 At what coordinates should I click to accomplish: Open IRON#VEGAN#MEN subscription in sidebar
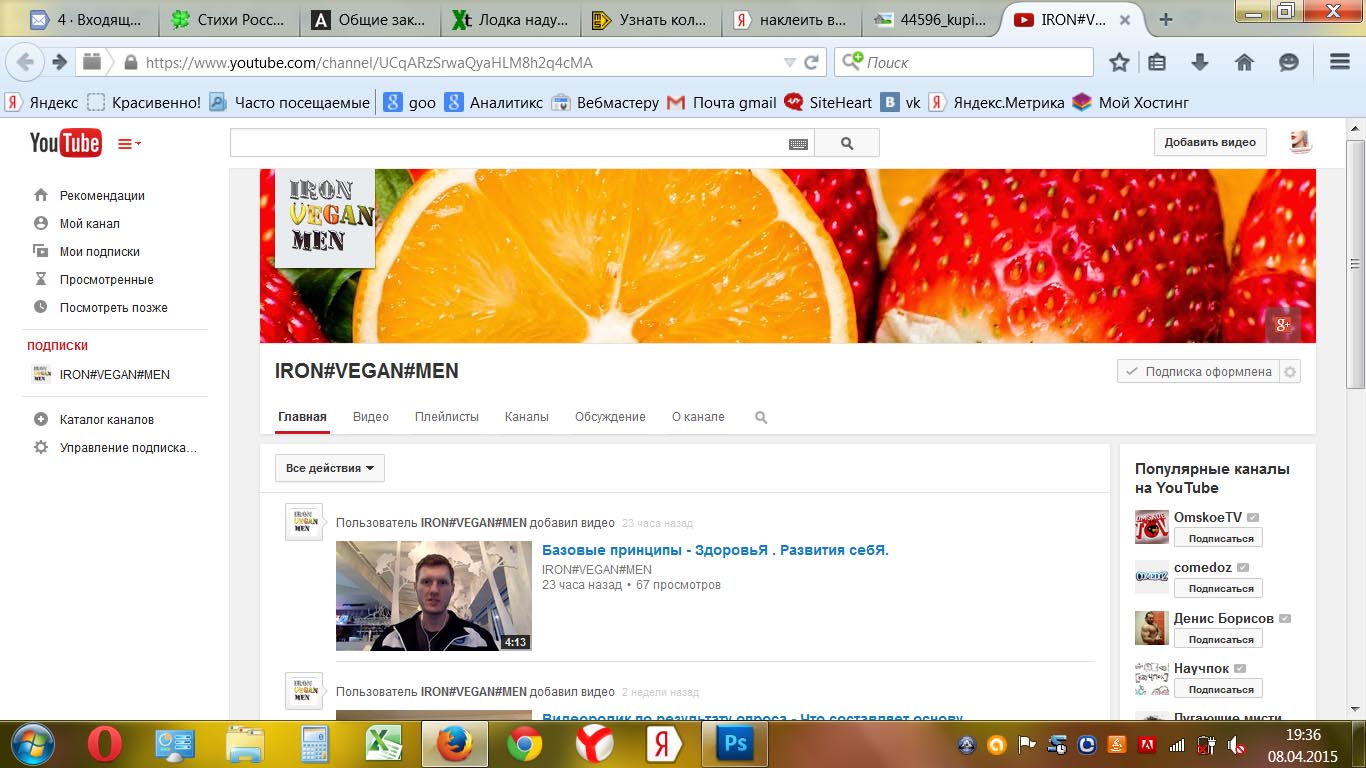click(x=115, y=375)
